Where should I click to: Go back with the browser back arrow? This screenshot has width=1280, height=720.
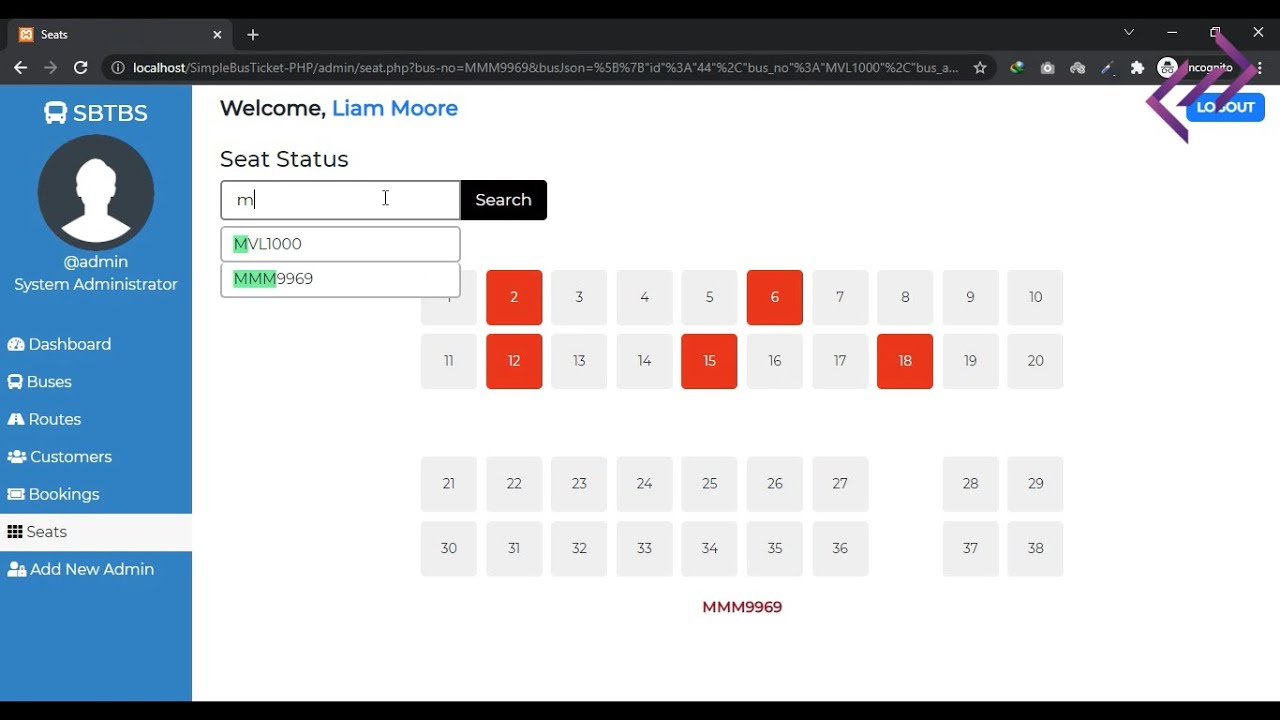tap(20, 68)
